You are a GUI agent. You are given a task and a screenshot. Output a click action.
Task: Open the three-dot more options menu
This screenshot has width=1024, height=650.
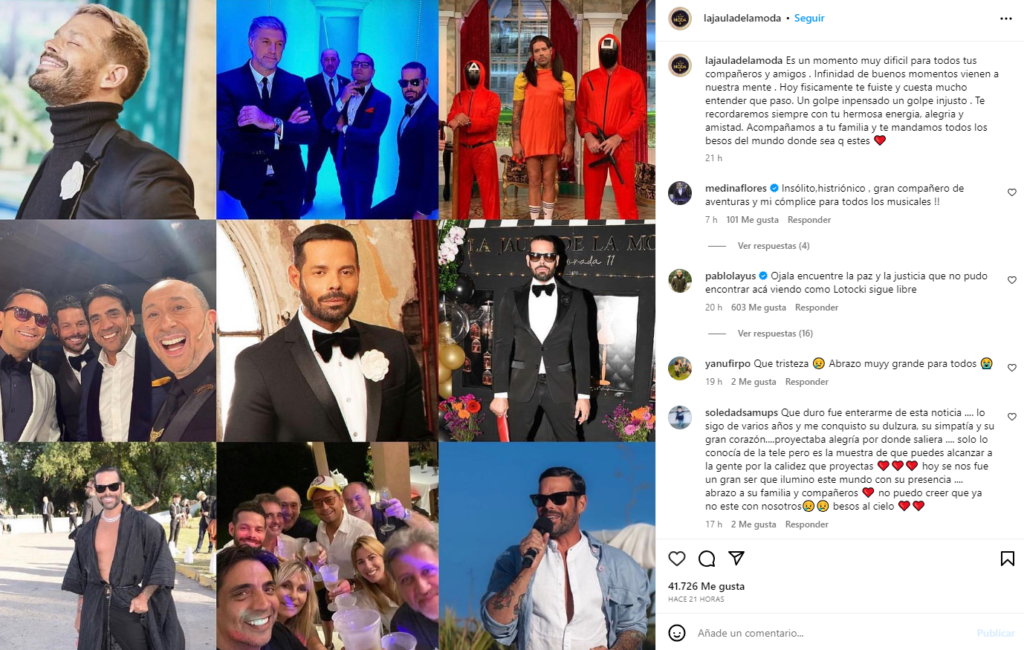[x=1006, y=18]
